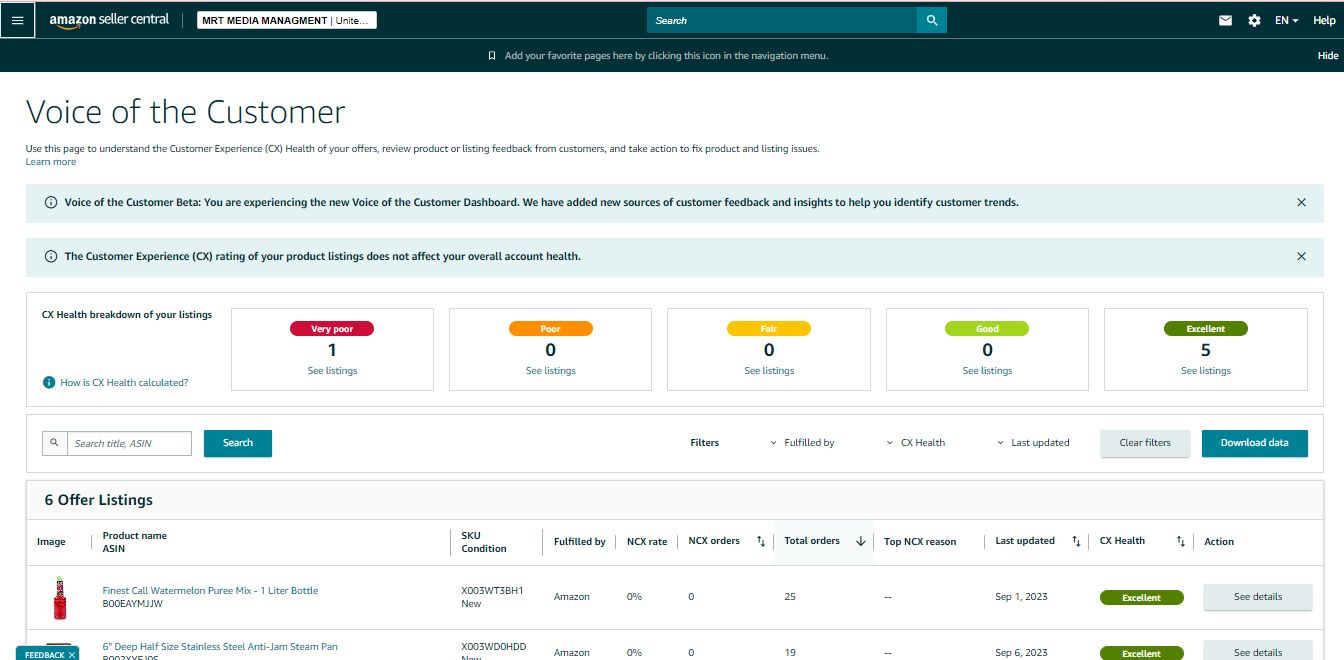Click the bookmark icon in favorites bar
The width and height of the screenshot is (1344, 660).
click(492, 56)
